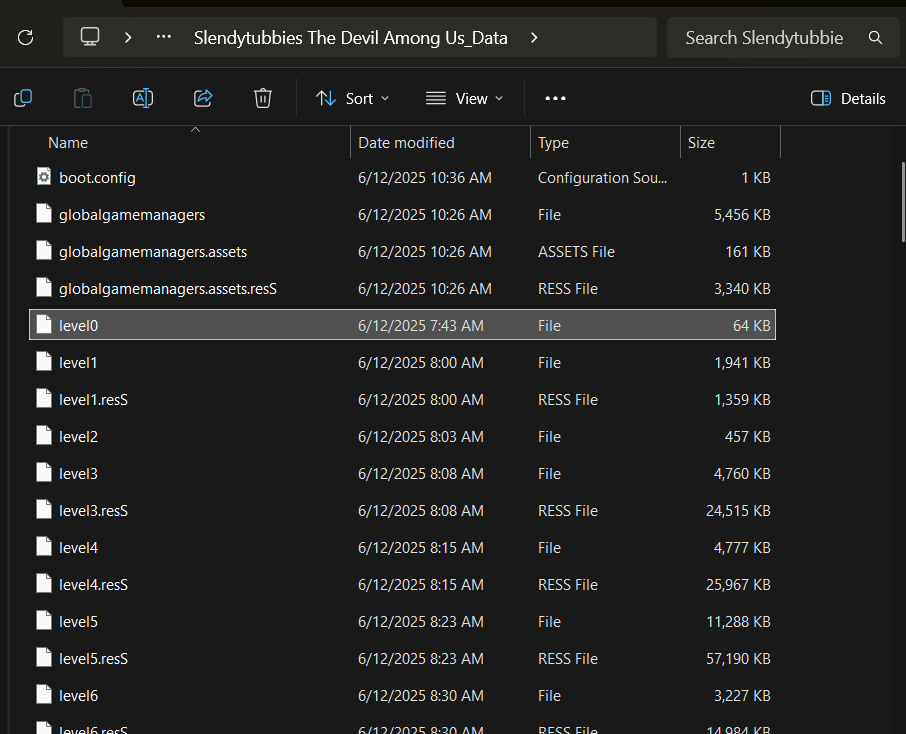The image size is (906, 734).
Task: Sort files by Size column header
Action: pos(701,143)
